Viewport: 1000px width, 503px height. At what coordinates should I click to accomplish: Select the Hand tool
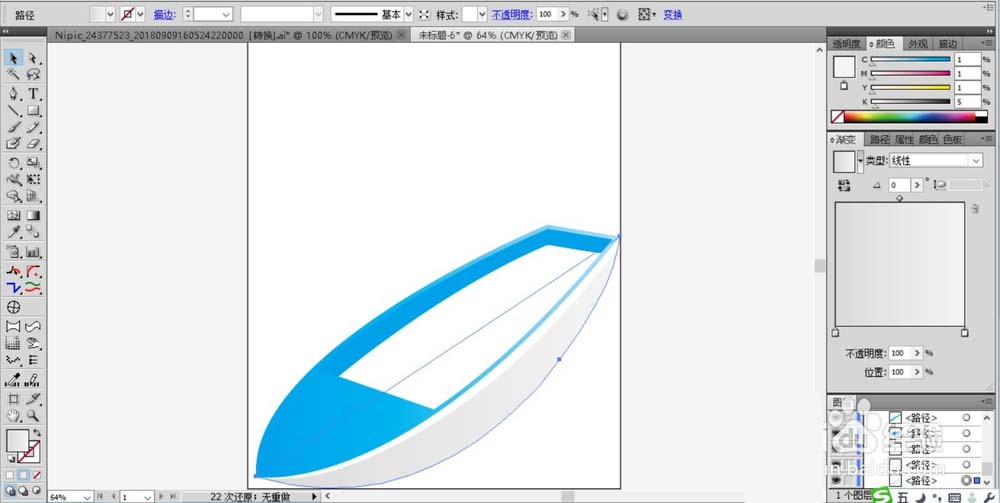[x=13, y=416]
